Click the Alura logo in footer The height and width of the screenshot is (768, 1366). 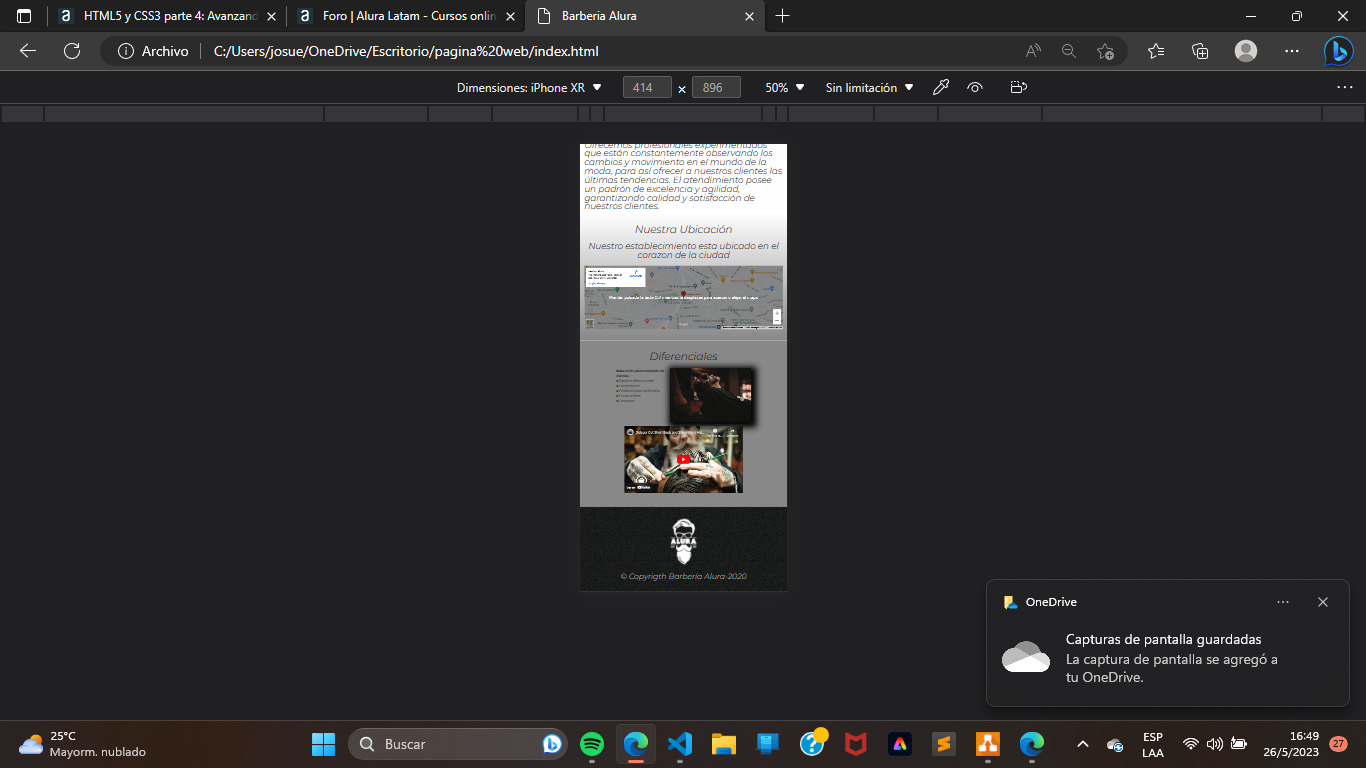[683, 541]
